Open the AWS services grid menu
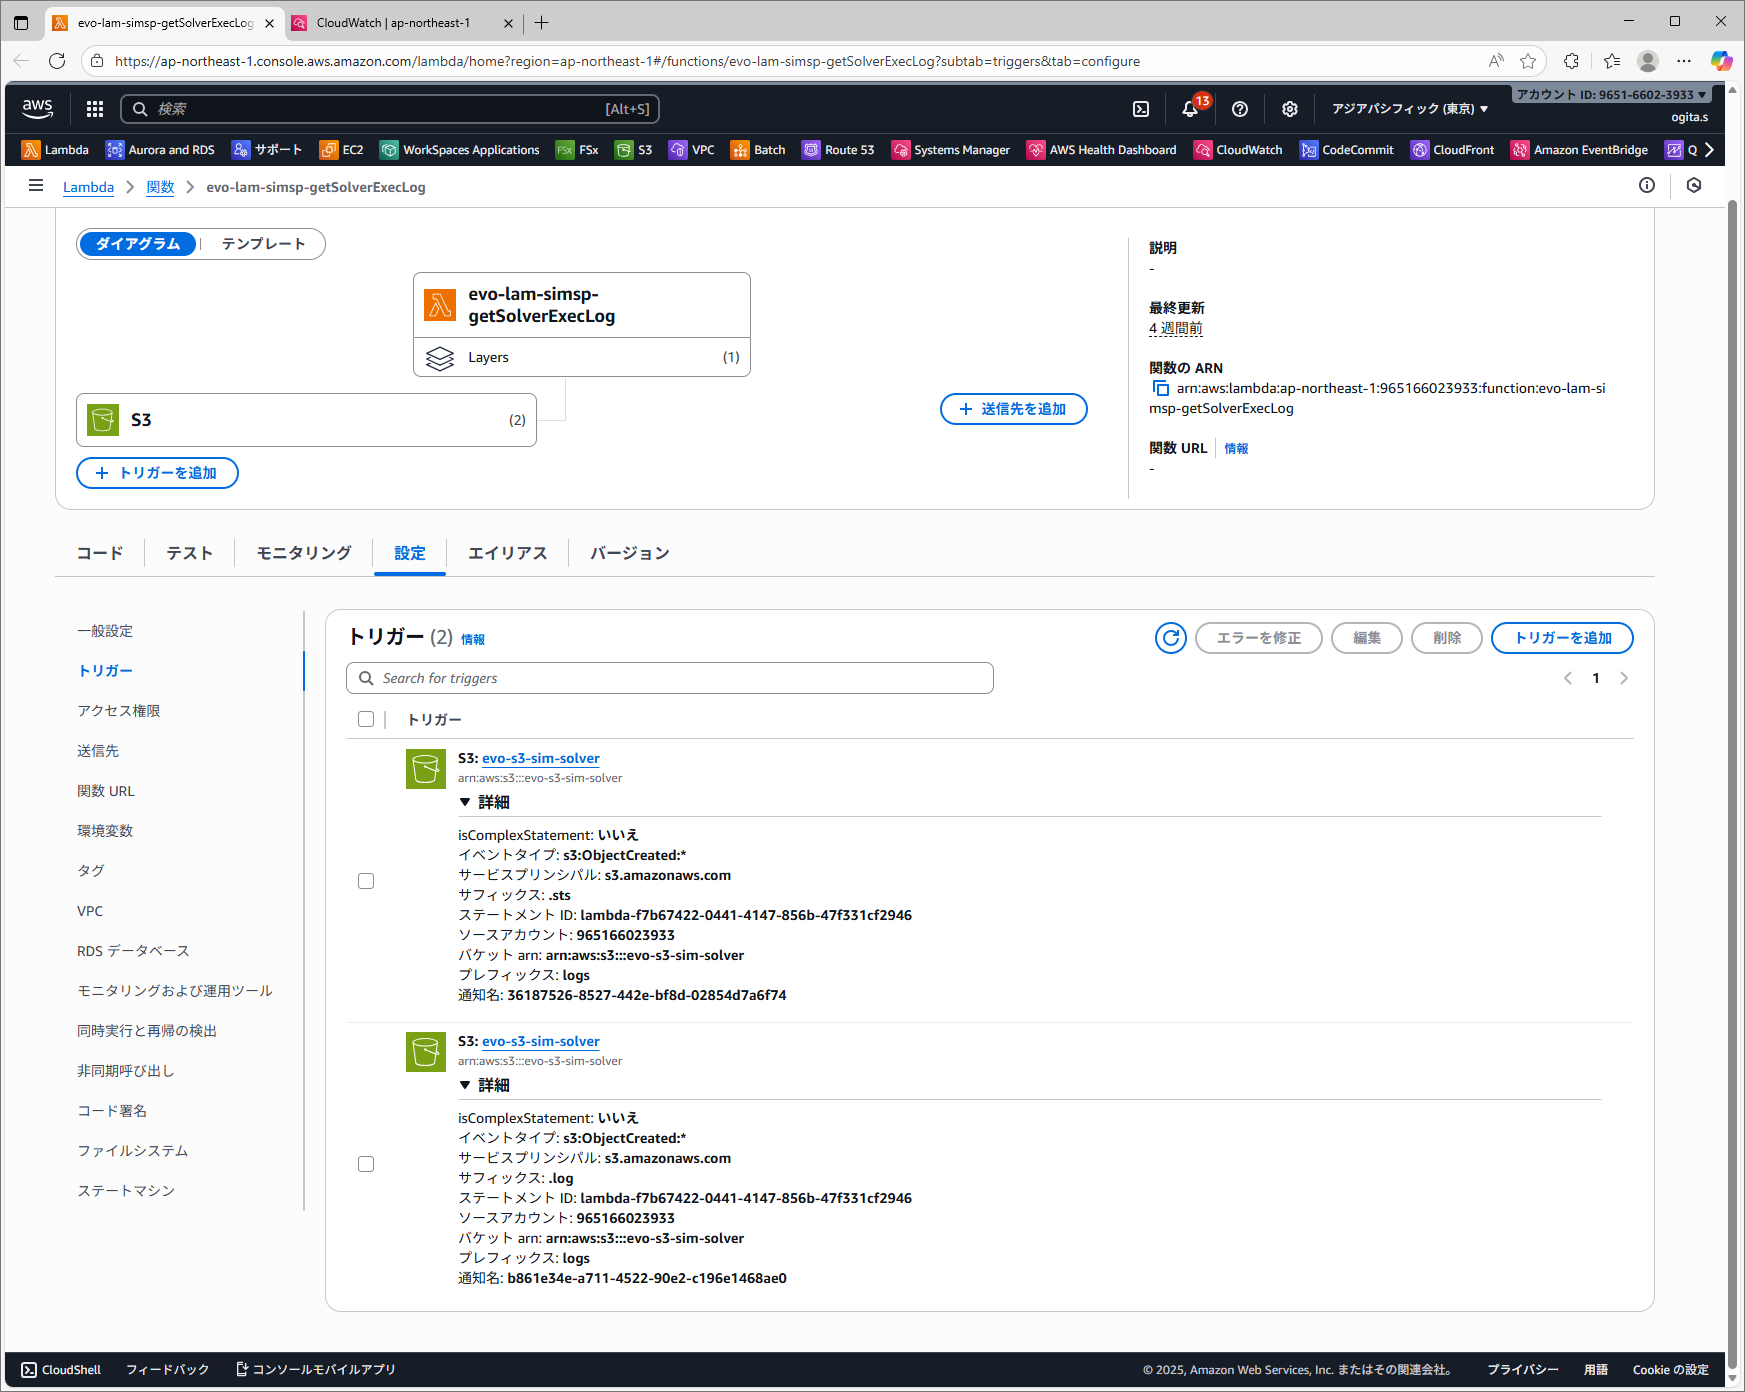The height and width of the screenshot is (1392, 1745). (95, 109)
